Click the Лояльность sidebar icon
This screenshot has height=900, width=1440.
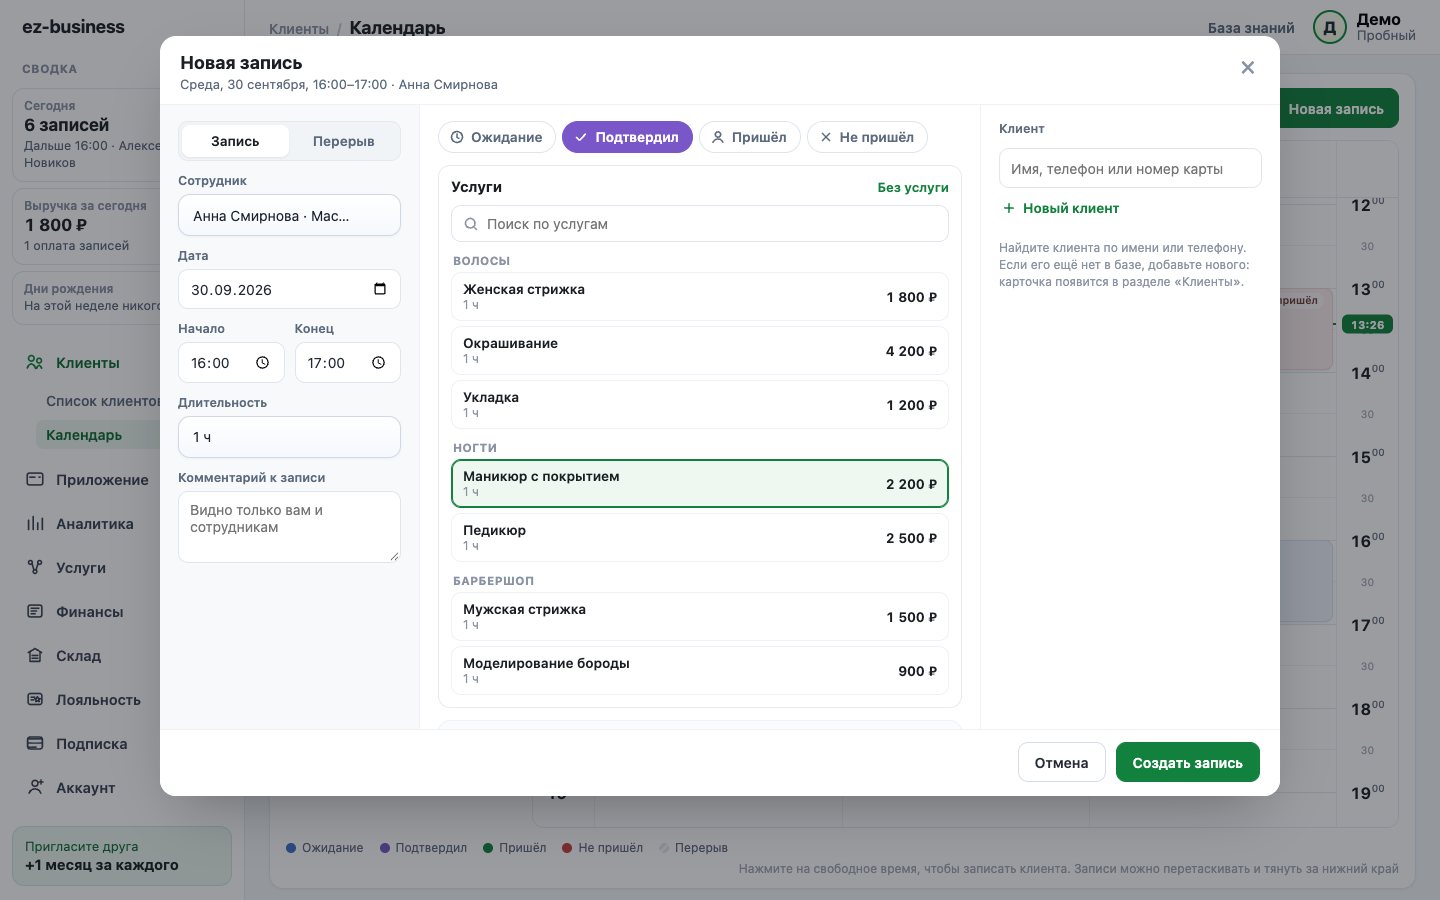(x=35, y=700)
